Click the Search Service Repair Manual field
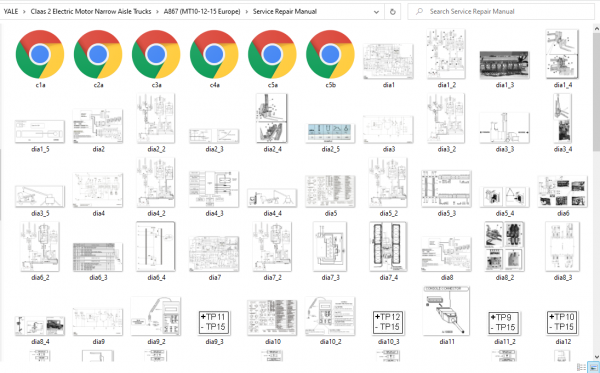This screenshot has height=373, width=600. (x=501, y=11)
